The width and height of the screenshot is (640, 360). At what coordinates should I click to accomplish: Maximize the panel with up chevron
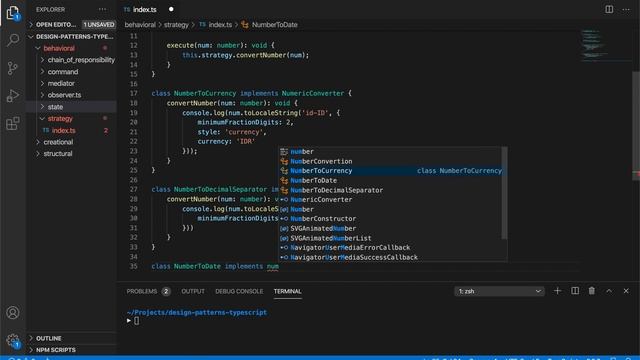point(609,291)
